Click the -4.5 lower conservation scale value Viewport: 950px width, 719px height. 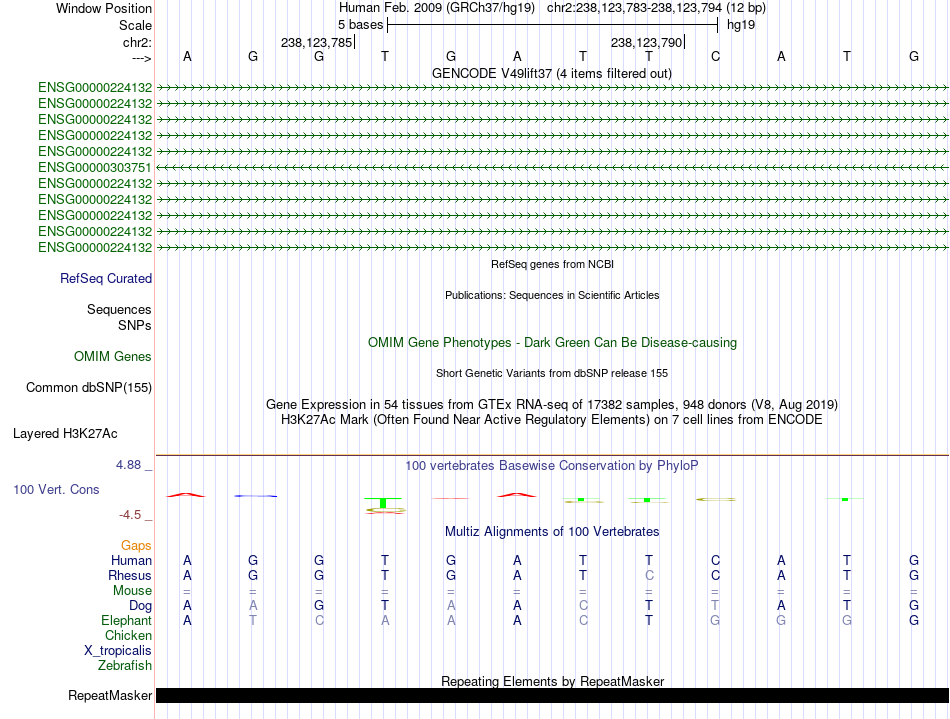[130, 515]
